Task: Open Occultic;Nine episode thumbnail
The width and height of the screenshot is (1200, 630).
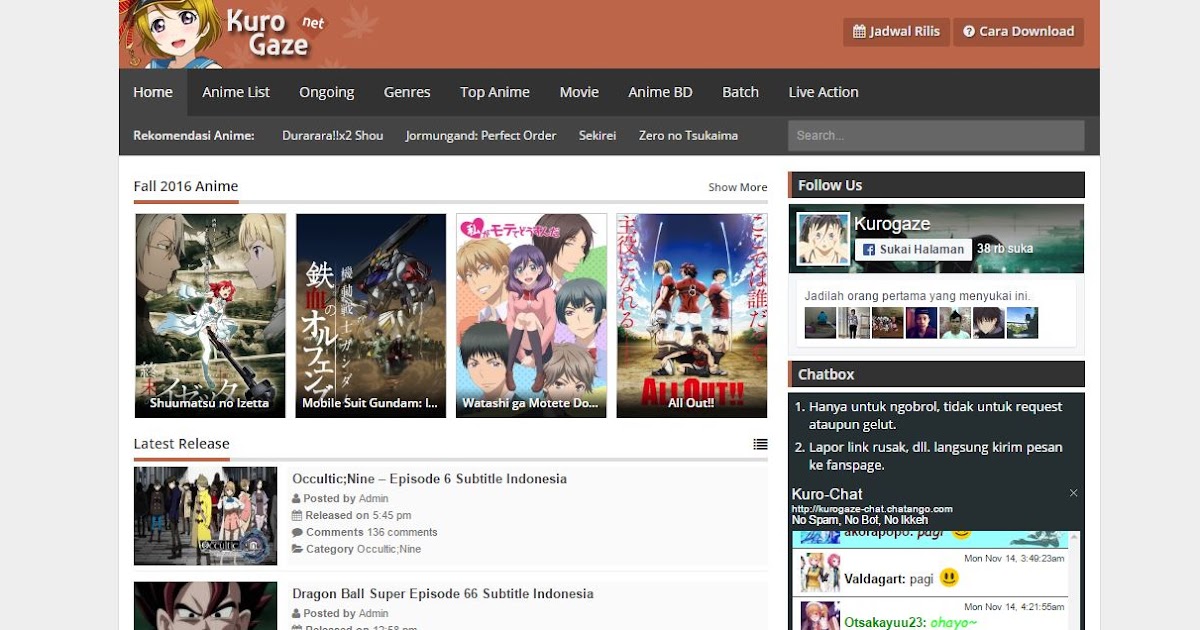Action: point(205,516)
